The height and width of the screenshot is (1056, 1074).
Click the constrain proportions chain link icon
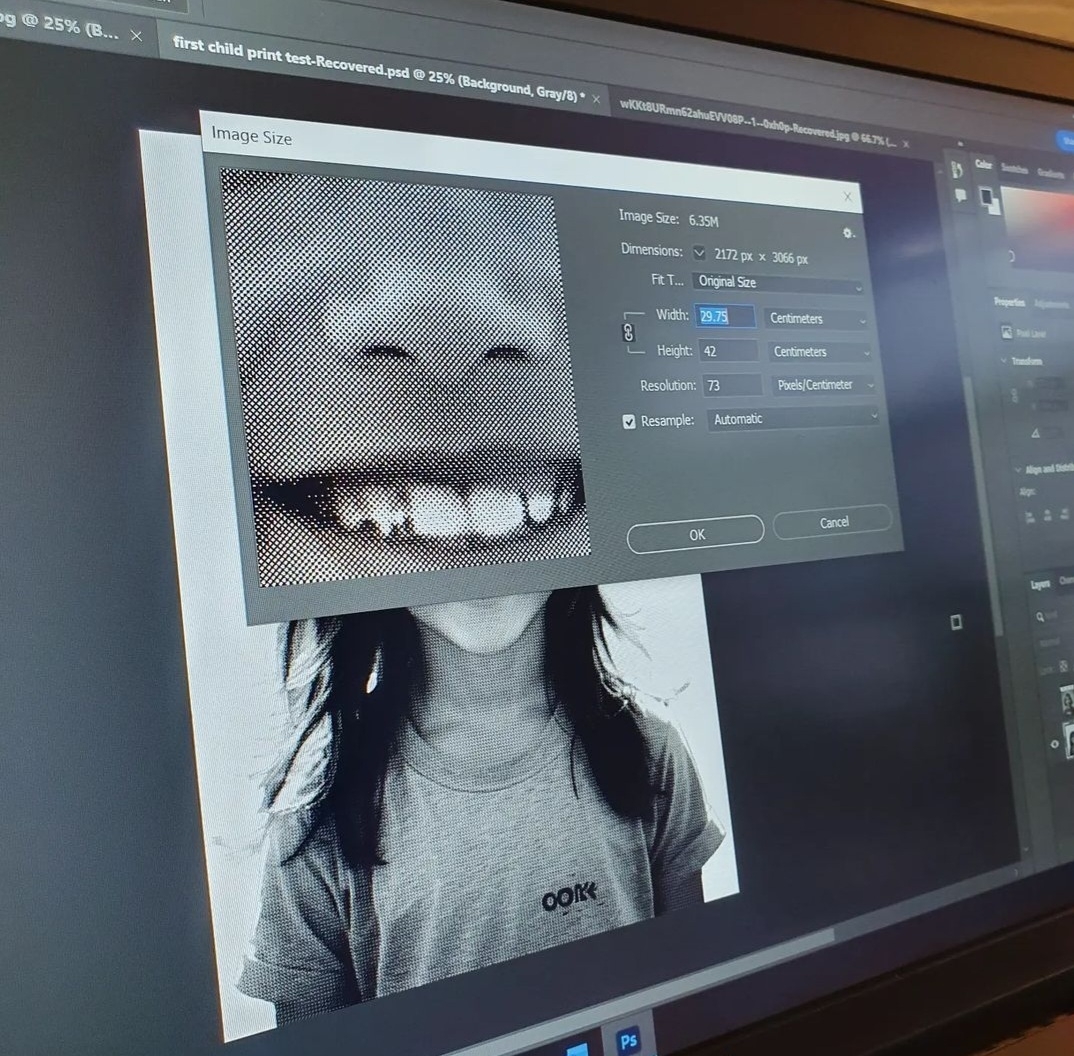(629, 333)
